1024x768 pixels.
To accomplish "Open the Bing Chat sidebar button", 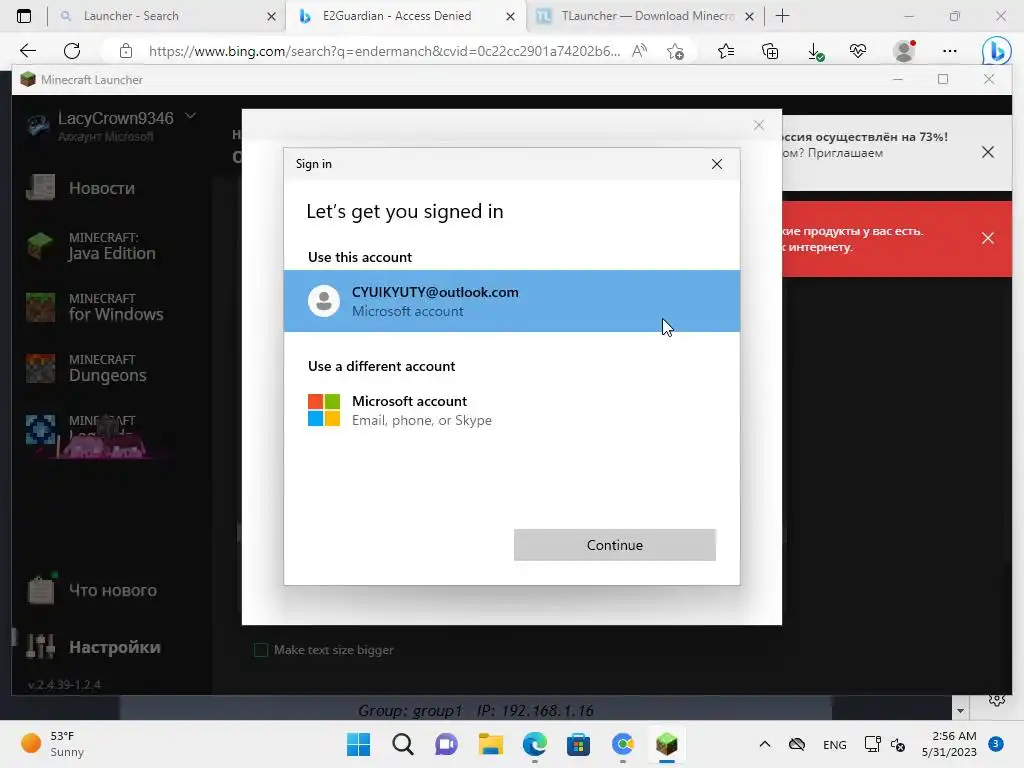I will point(996,51).
